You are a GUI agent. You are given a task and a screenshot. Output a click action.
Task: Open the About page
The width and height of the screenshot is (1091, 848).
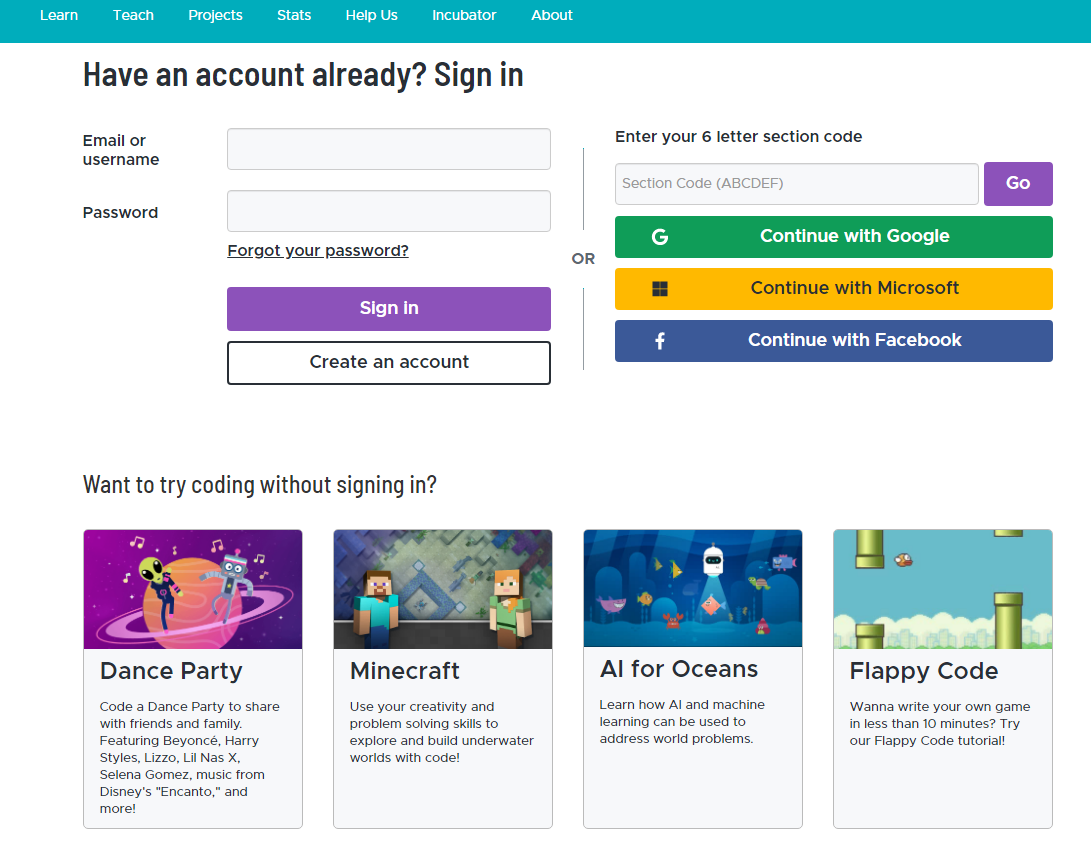[x=552, y=15]
